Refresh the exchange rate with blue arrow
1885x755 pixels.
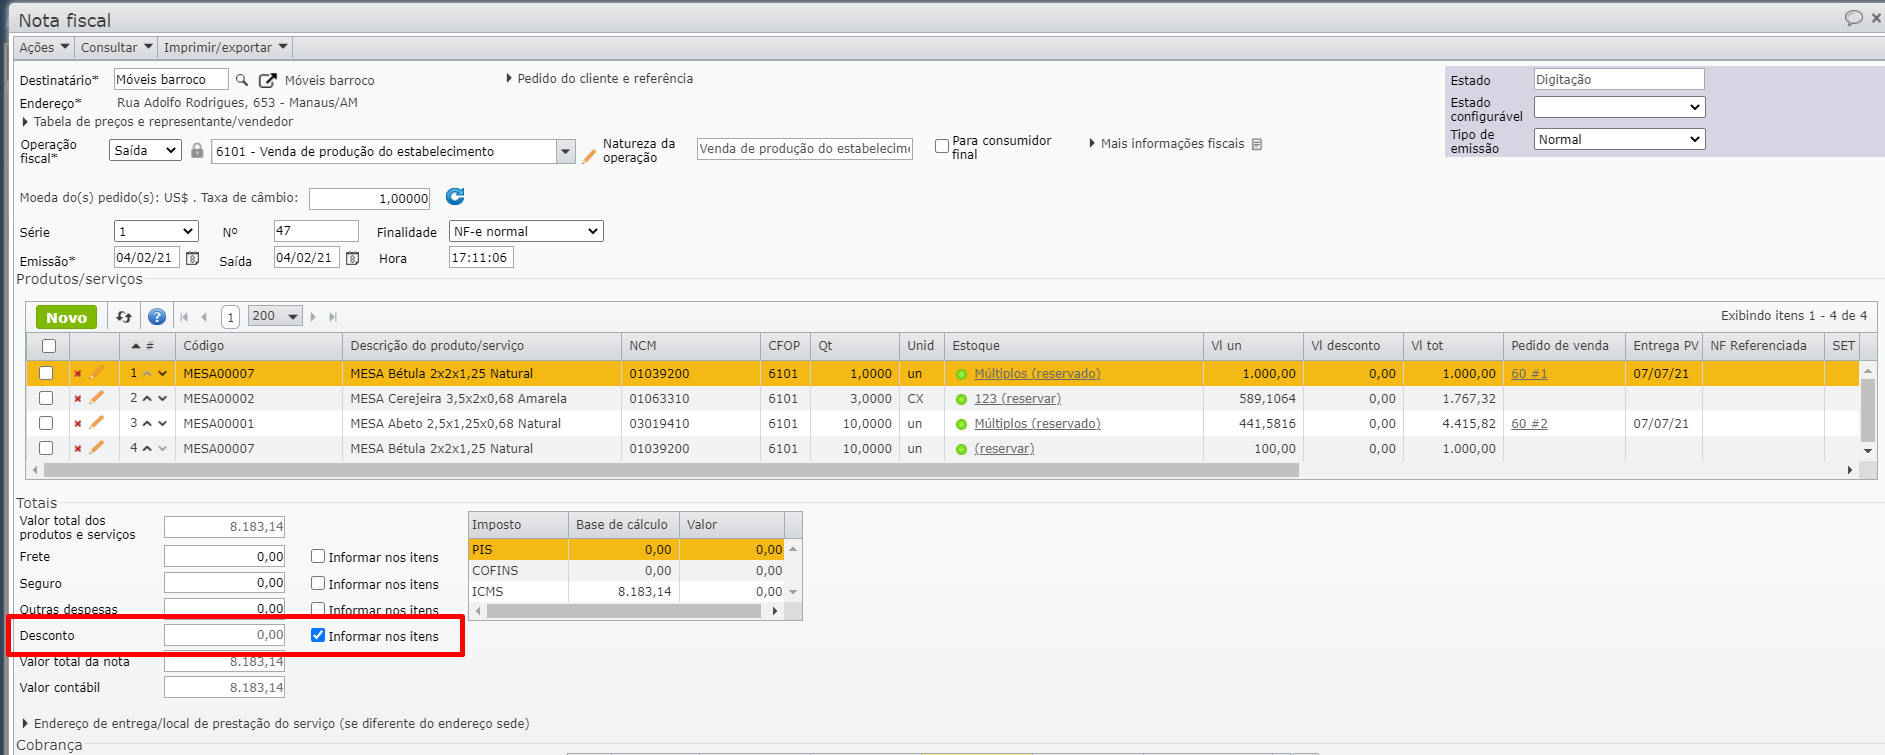coord(455,197)
